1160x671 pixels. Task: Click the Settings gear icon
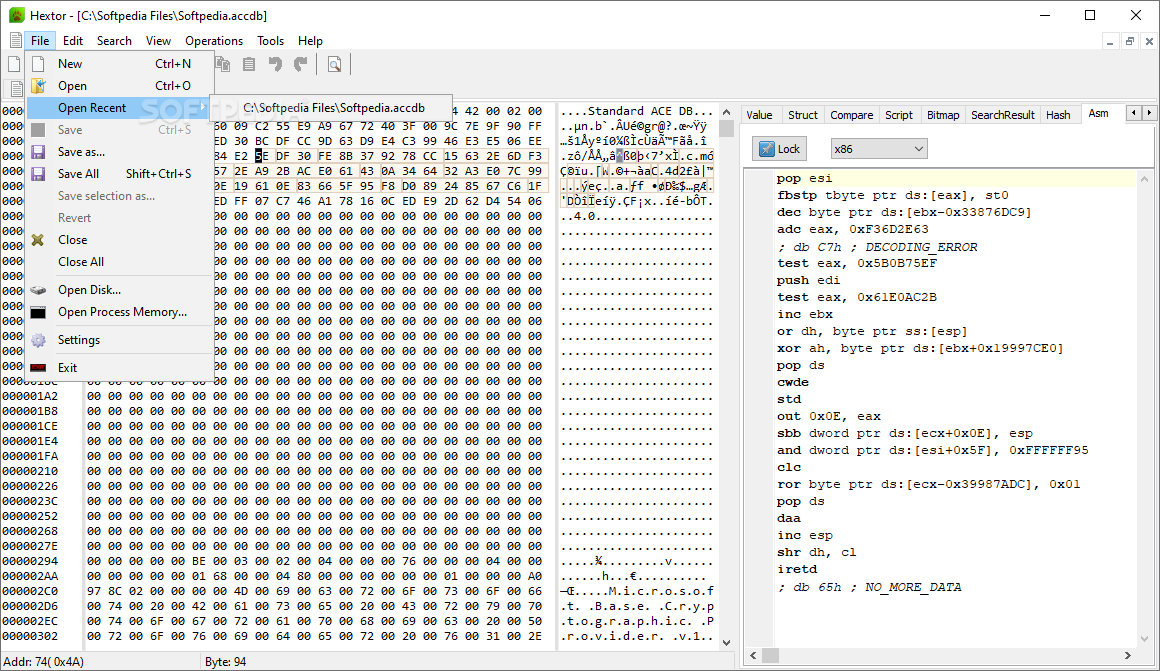coord(38,340)
